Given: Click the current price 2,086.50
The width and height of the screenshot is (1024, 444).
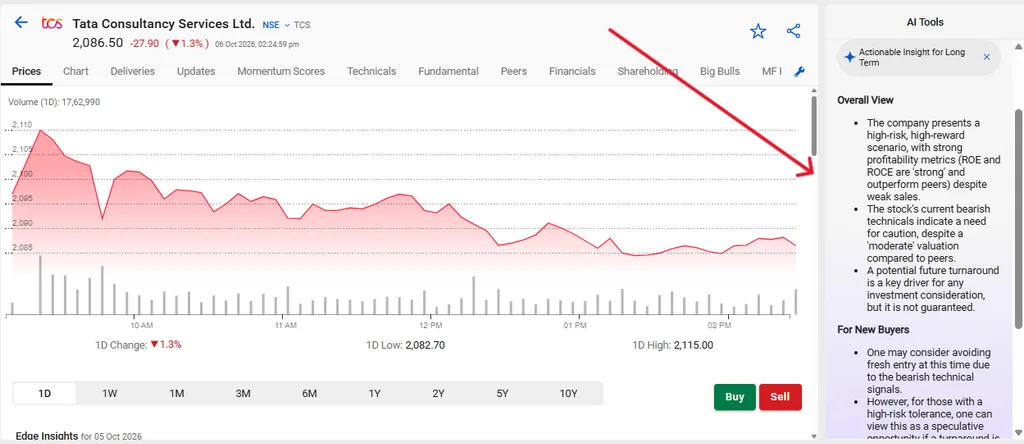Looking at the screenshot, I should (97, 43).
